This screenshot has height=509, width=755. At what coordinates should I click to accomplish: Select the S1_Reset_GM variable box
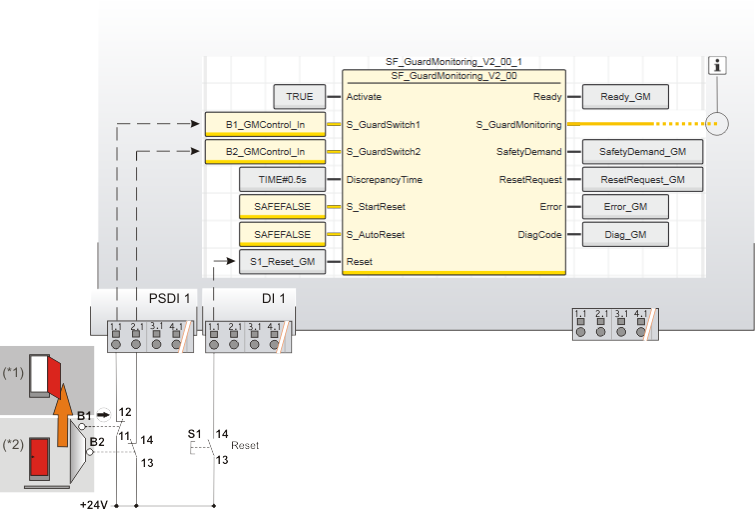click(x=283, y=262)
